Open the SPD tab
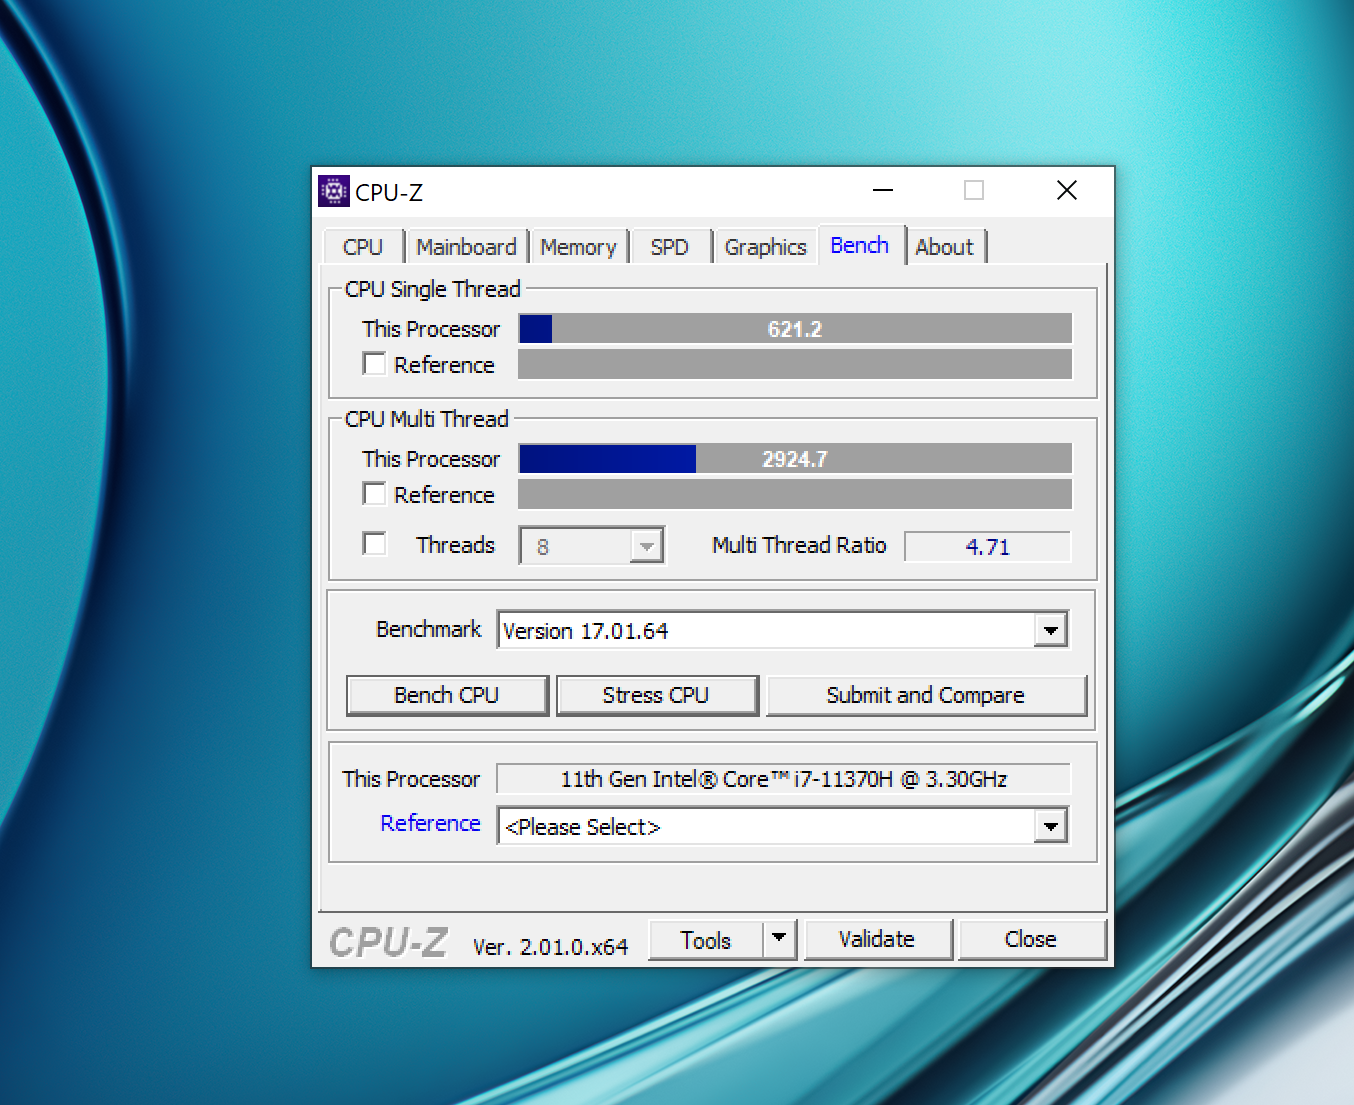 pos(670,247)
